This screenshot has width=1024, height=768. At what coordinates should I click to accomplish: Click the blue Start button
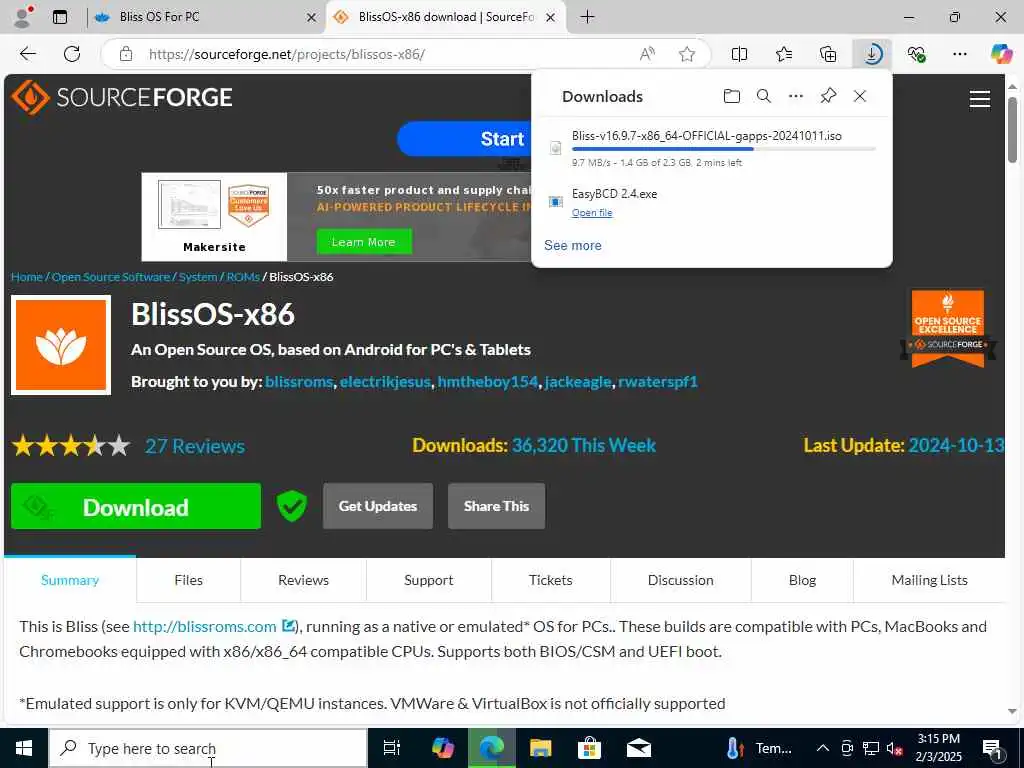click(465, 138)
